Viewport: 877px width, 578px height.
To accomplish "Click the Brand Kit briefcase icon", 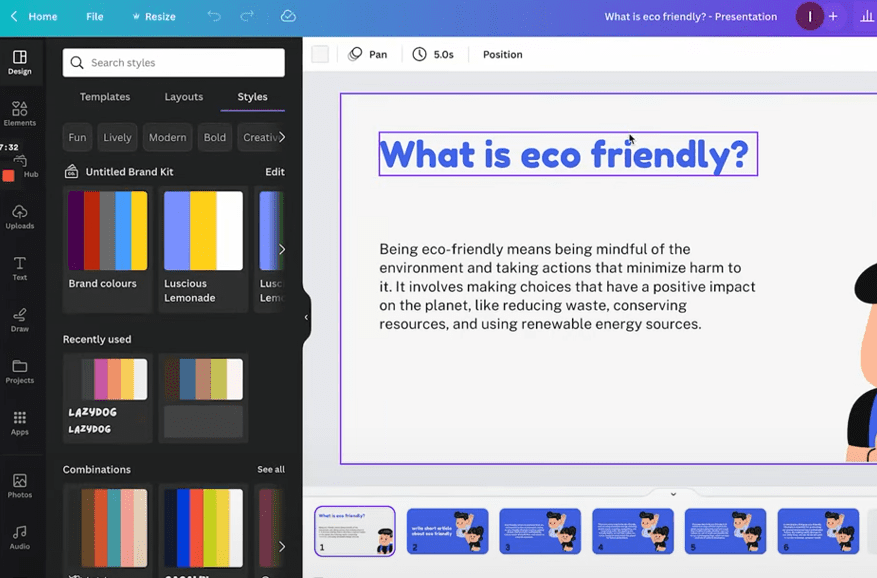I will click(71, 171).
